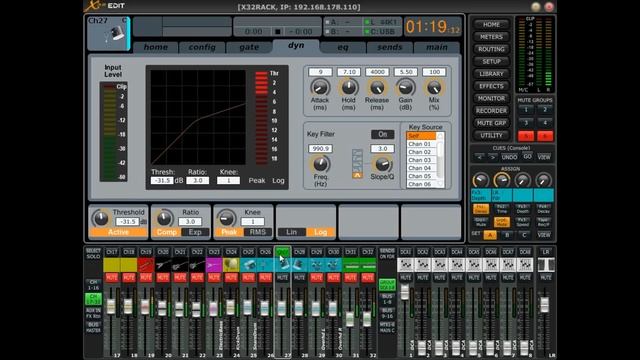Image resolution: width=640 pixels, height=360 pixels.
Task: Select Lin response mode
Action: [x=291, y=232]
